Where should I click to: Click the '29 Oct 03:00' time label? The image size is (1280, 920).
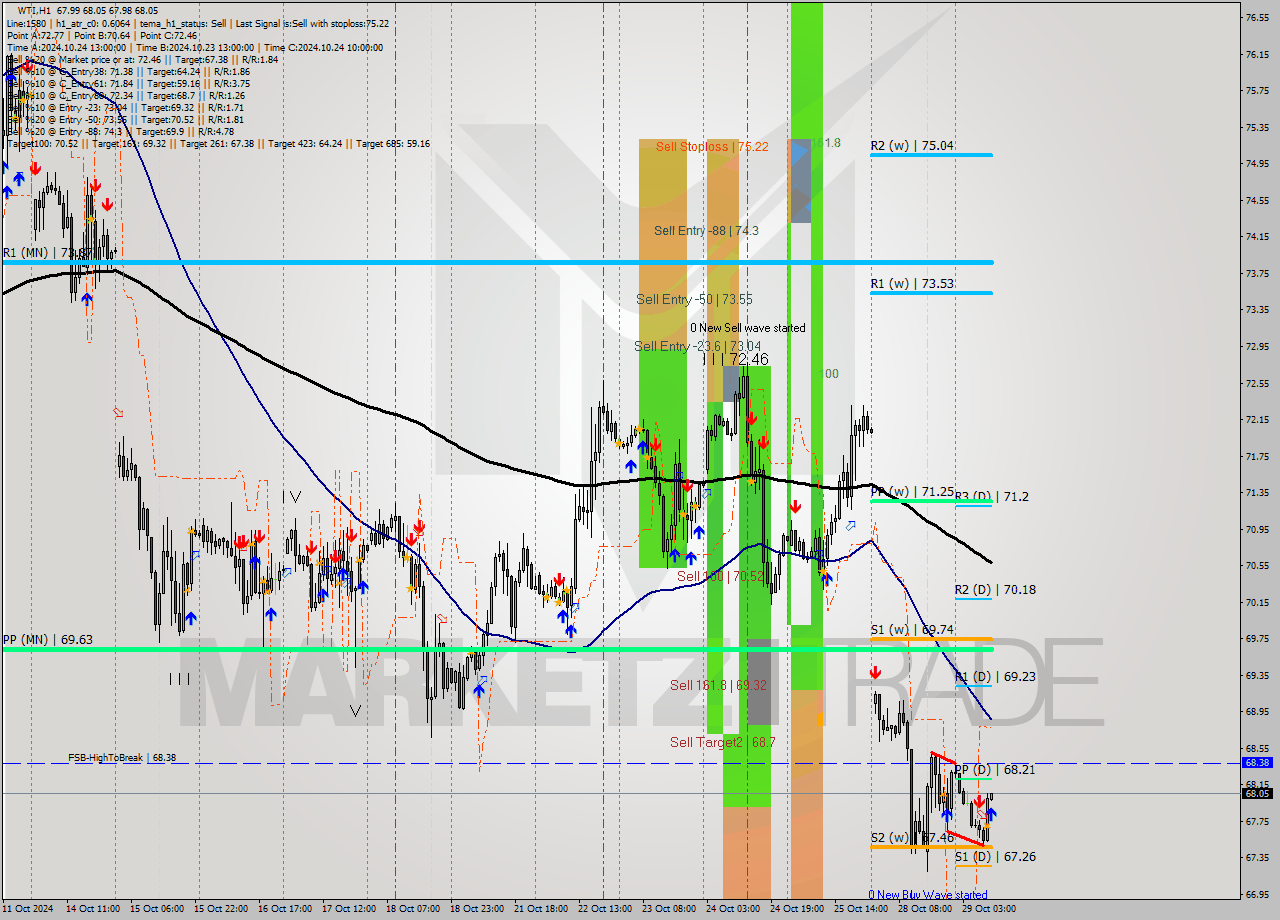pyautogui.click(x=991, y=909)
